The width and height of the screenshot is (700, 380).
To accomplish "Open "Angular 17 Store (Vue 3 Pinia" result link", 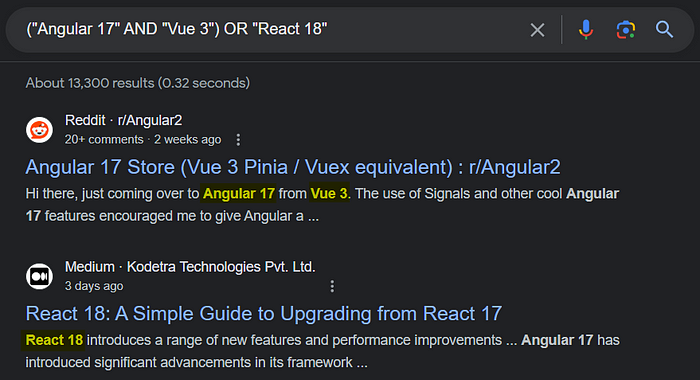I will 293,167.
